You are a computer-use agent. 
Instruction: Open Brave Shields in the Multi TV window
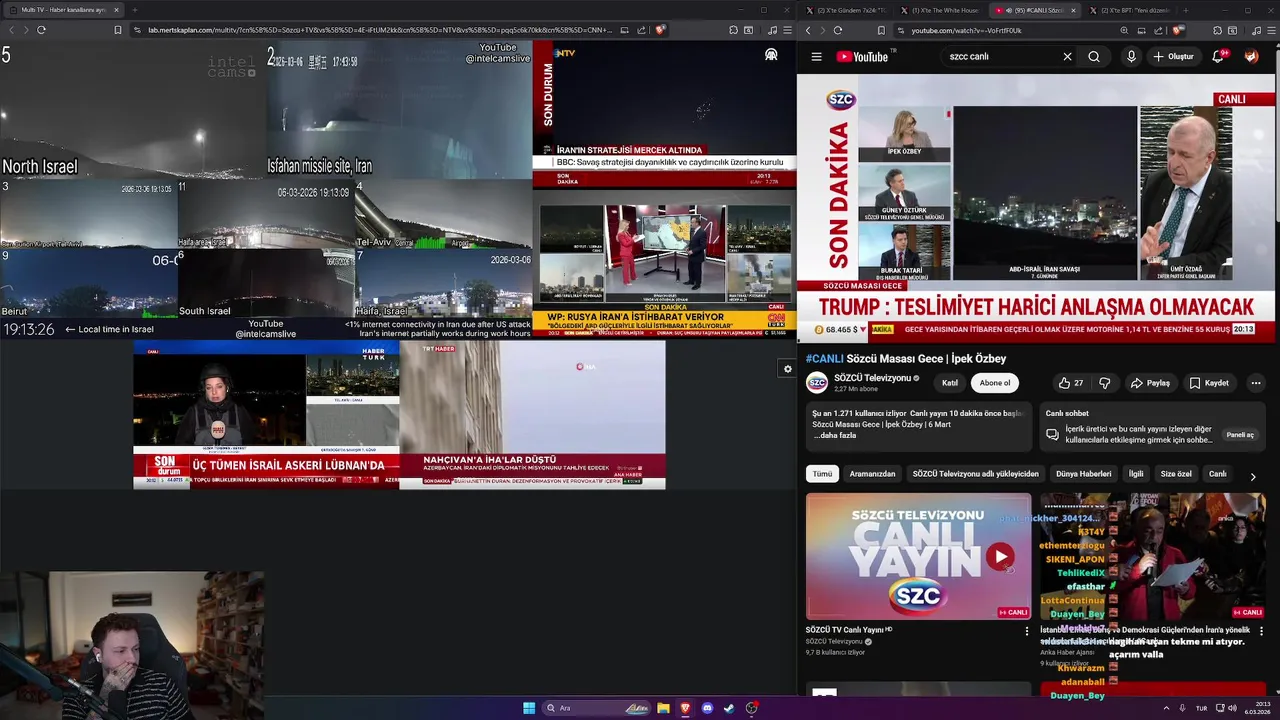(660, 30)
